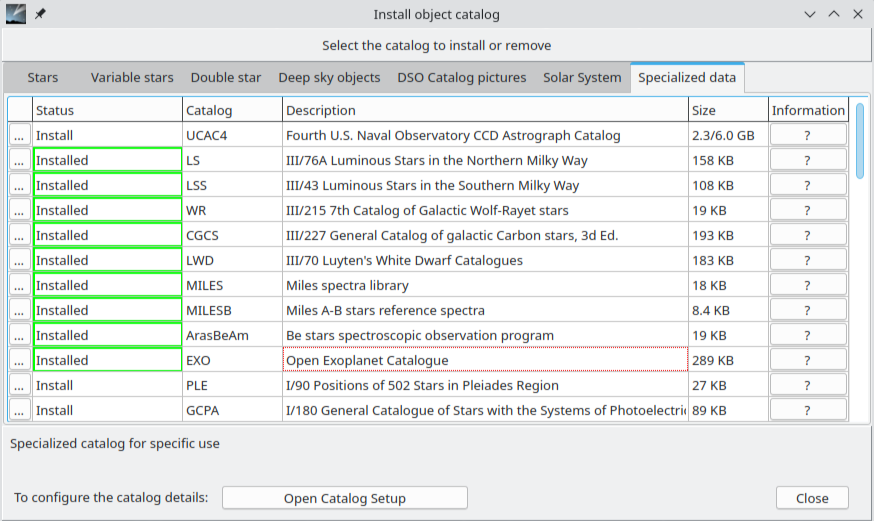Click the Size column header
The width and height of the screenshot is (874, 521).
pos(729,110)
